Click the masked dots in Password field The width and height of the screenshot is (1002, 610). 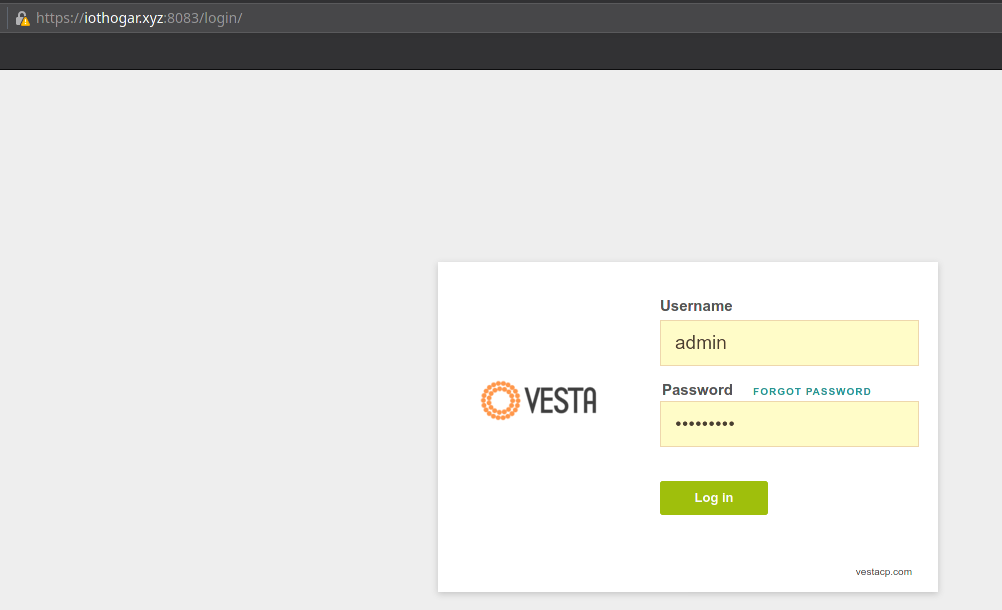pyautogui.click(x=705, y=424)
